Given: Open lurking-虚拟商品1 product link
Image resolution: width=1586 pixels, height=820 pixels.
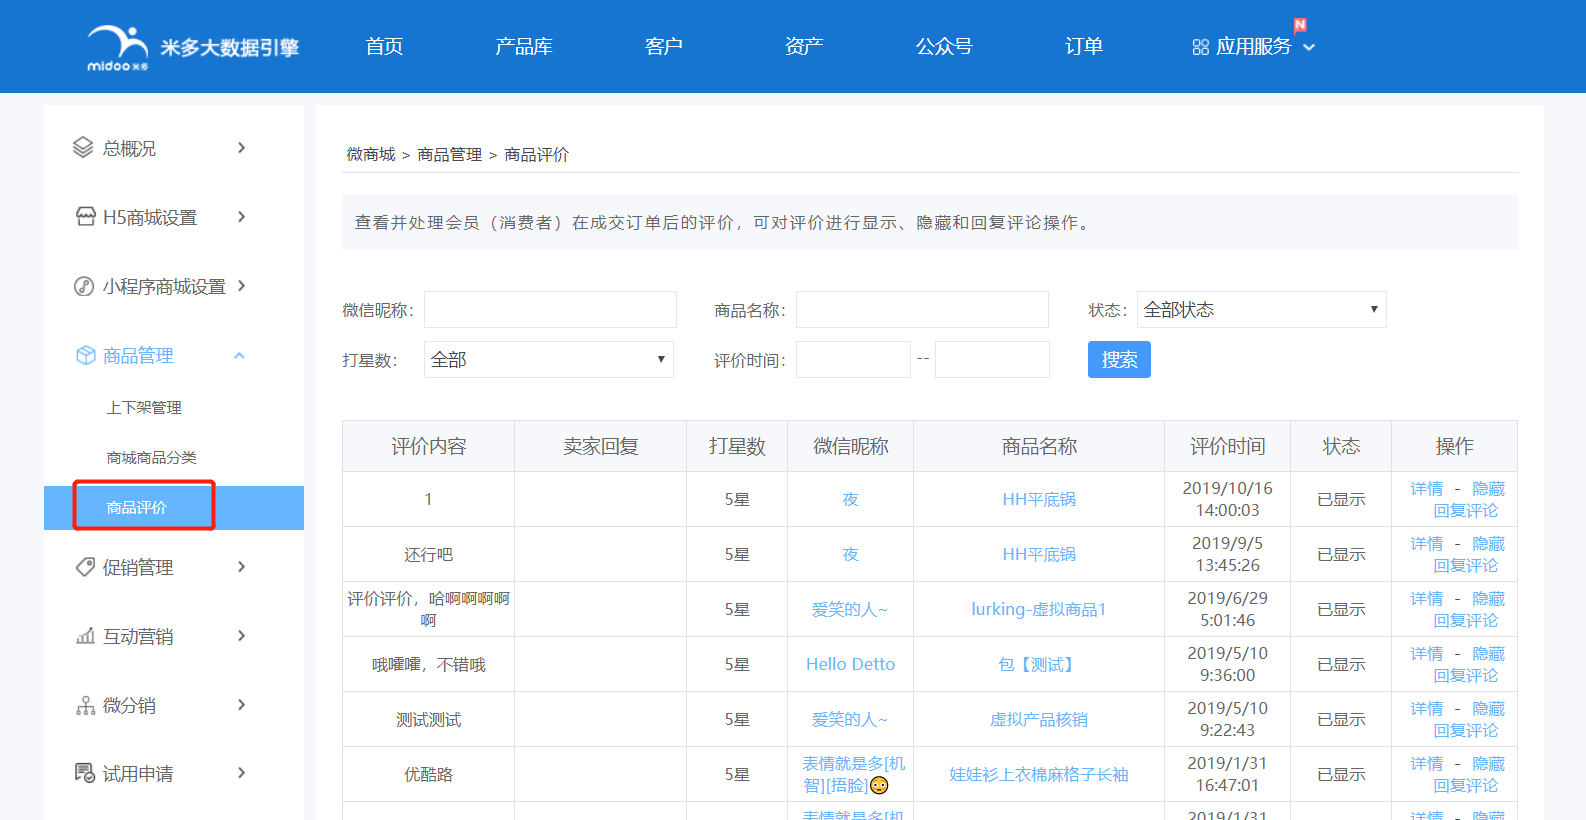Looking at the screenshot, I should (1039, 609).
